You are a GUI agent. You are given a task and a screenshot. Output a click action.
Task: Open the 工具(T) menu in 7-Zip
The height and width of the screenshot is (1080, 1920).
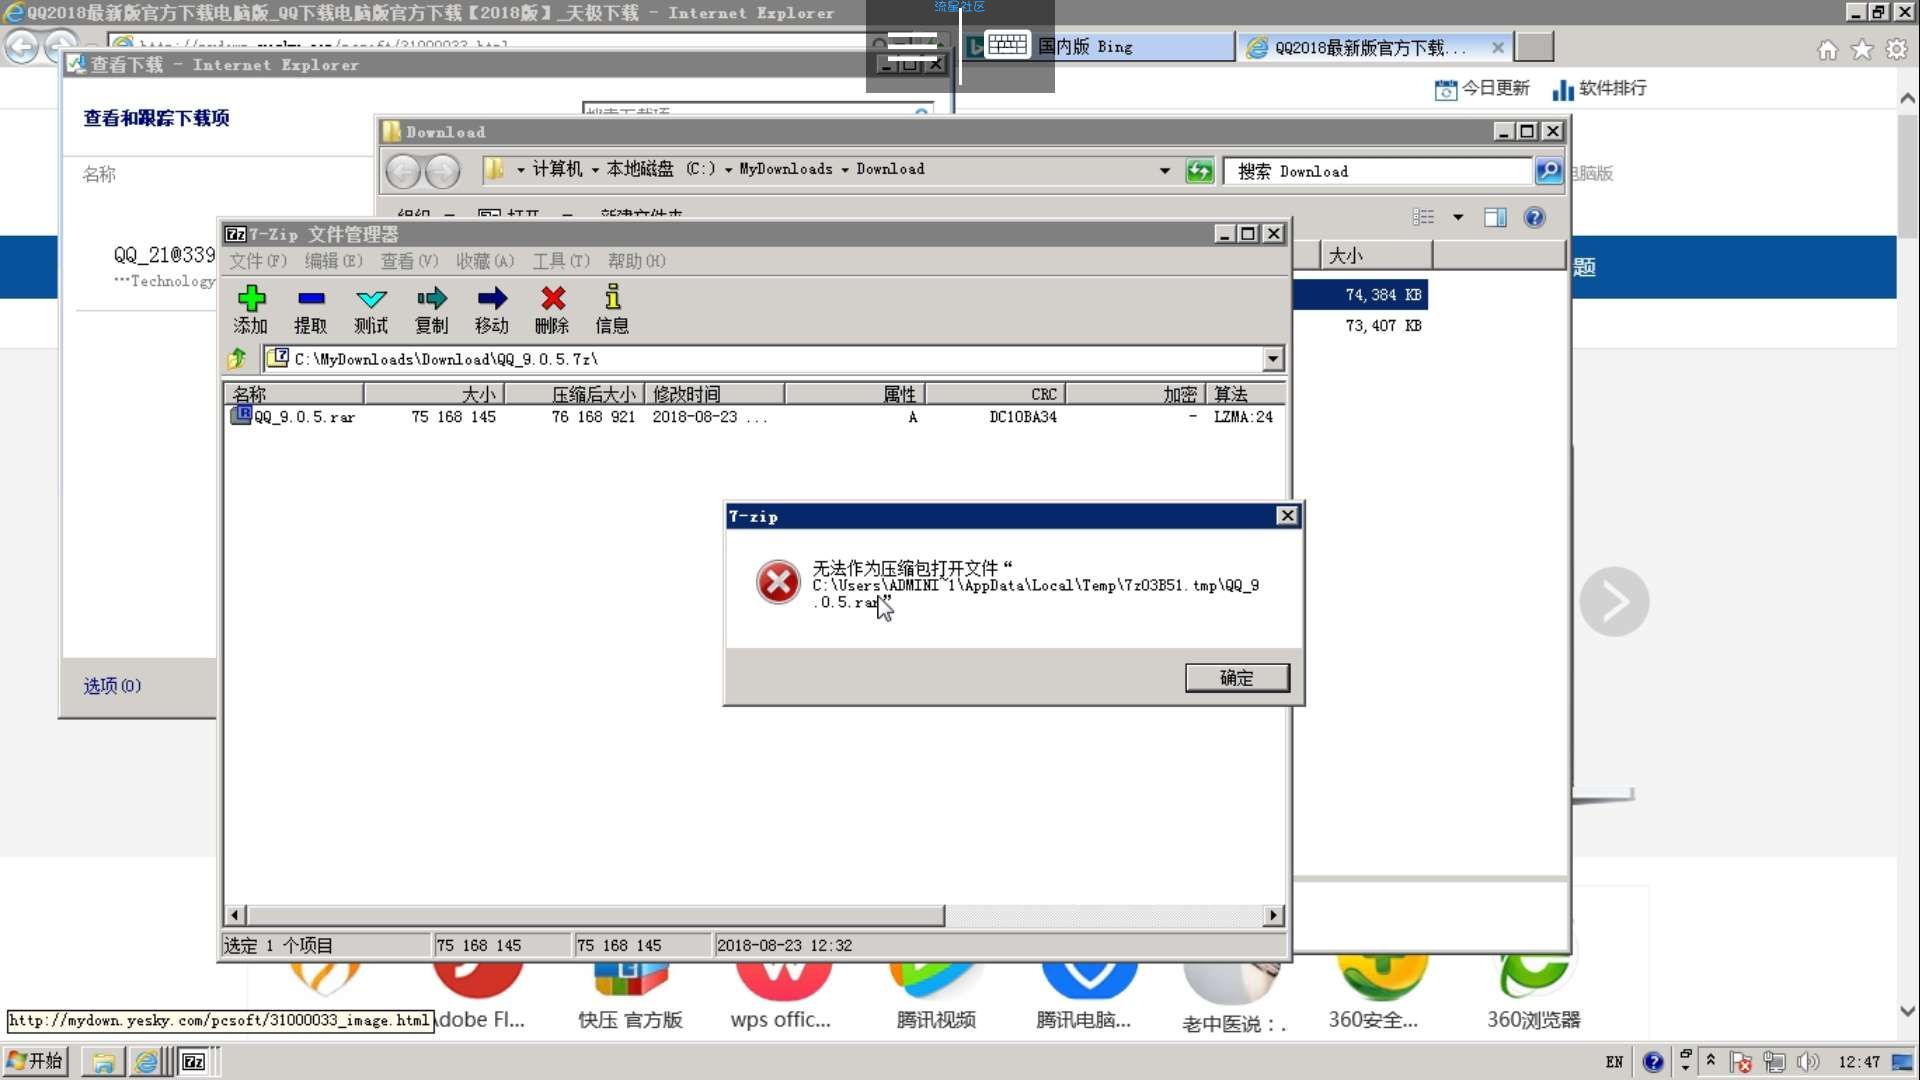tap(560, 261)
